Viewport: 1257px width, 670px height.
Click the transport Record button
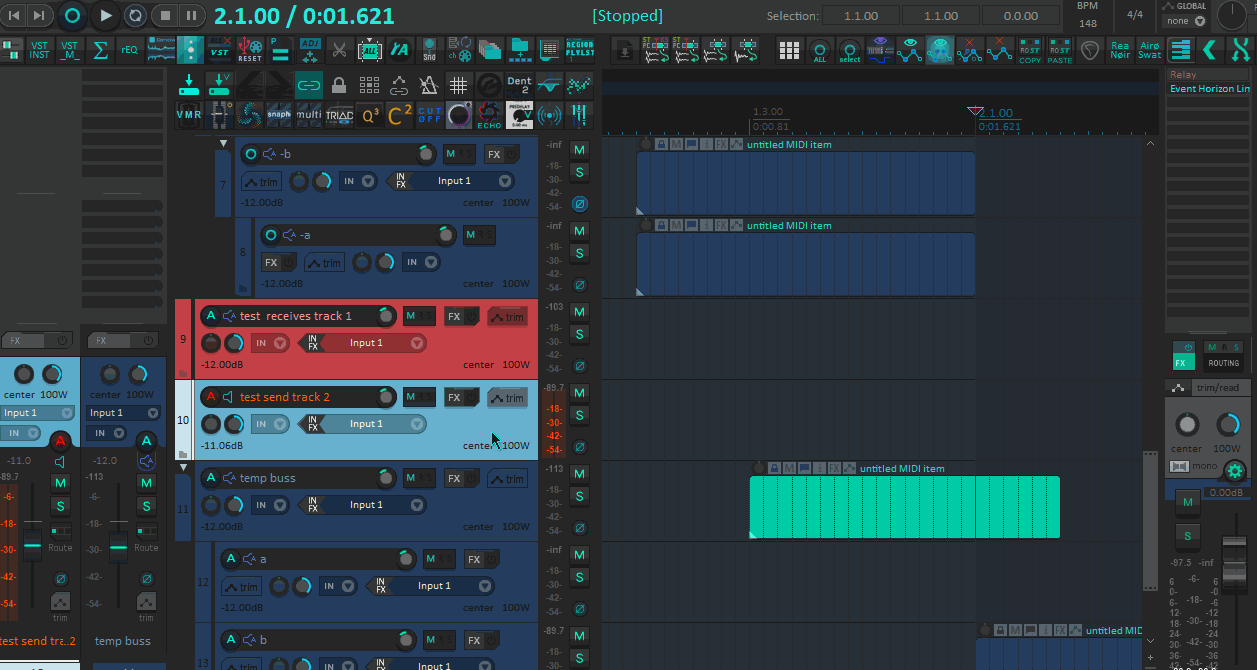click(x=72, y=15)
